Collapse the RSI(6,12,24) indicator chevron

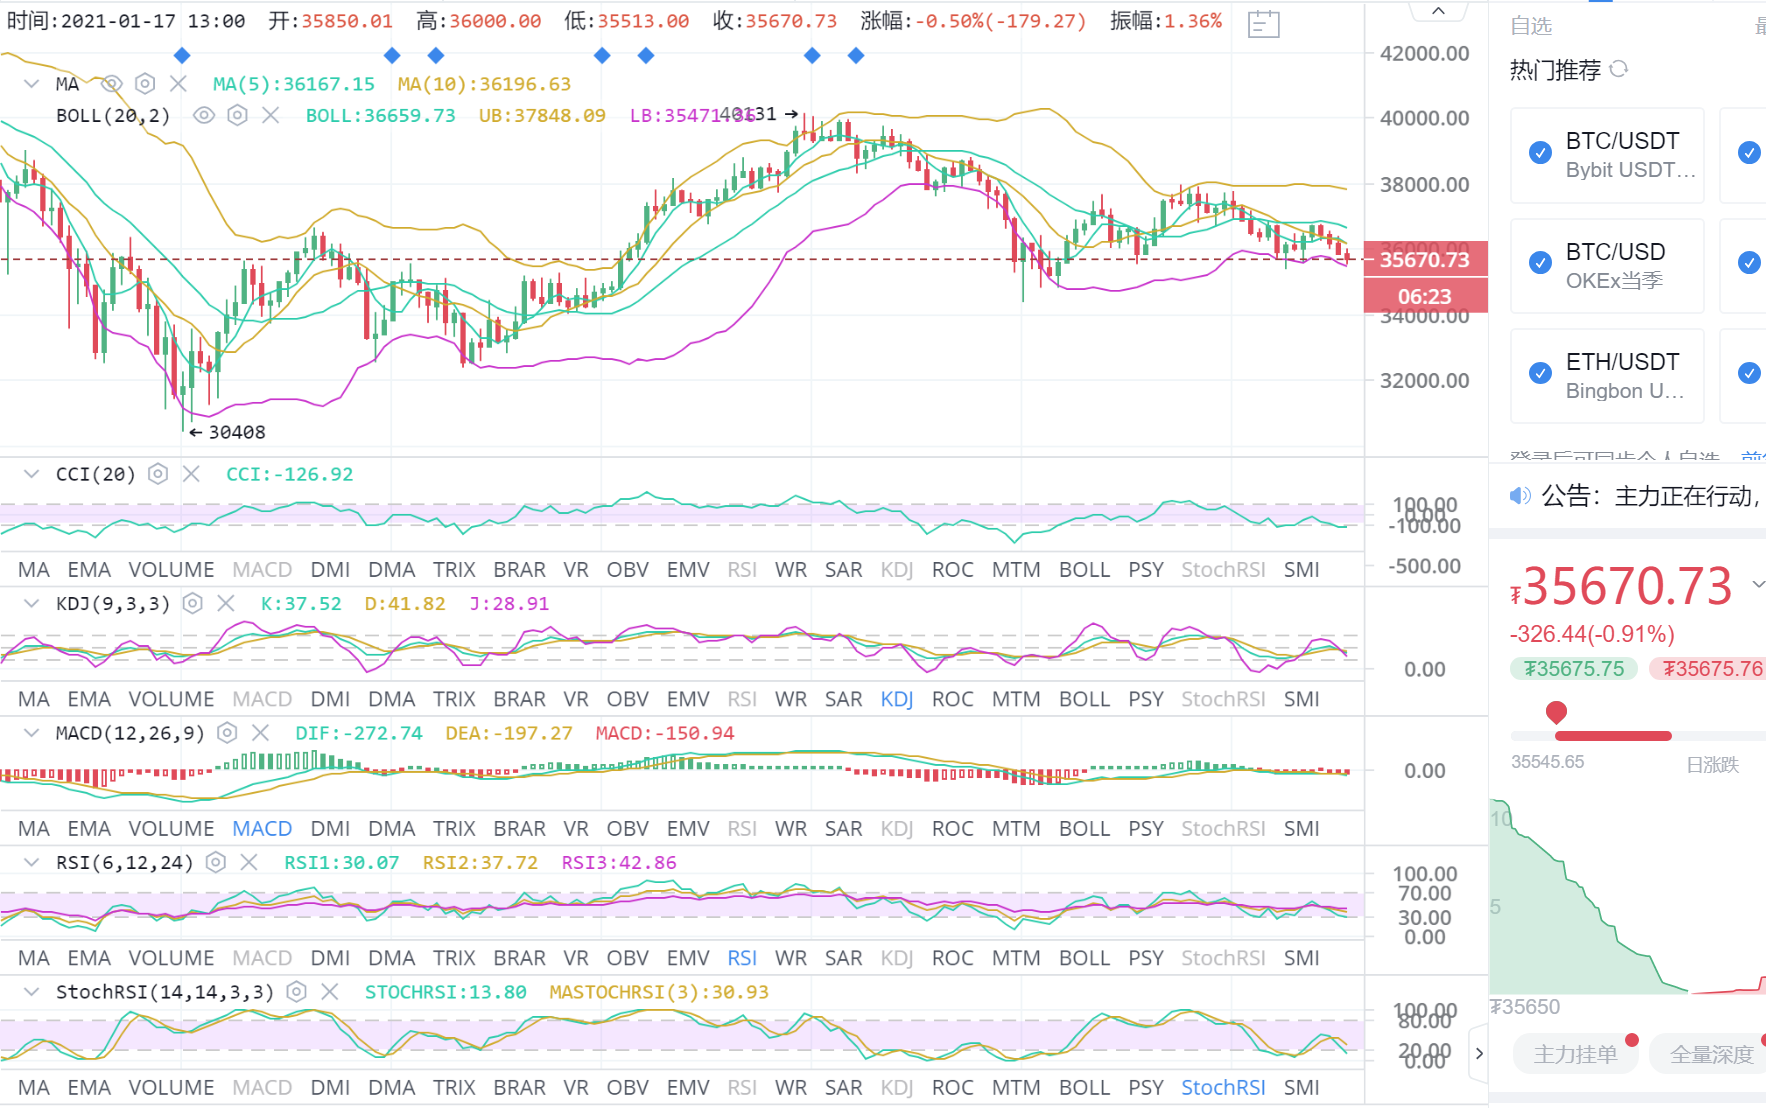click(x=32, y=862)
